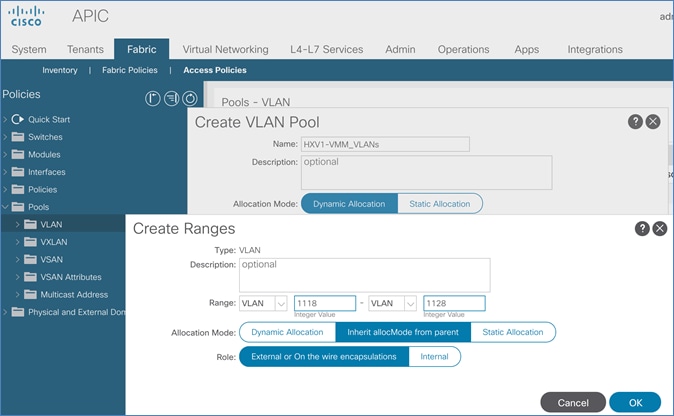Screen dimensions: 674x416
Task: Click the VLAN folder icon
Action: point(30,224)
